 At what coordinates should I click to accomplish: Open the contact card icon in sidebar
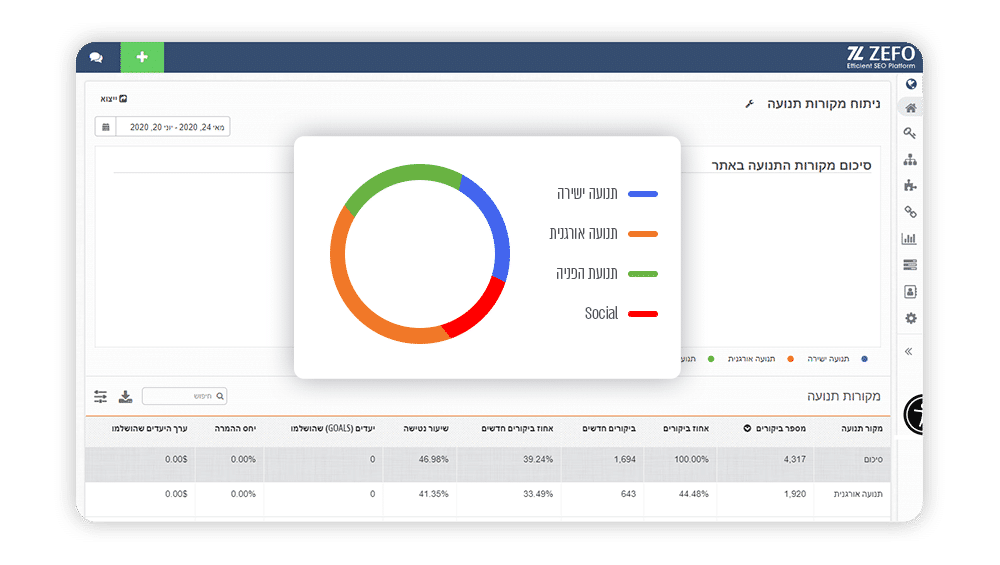(x=910, y=292)
